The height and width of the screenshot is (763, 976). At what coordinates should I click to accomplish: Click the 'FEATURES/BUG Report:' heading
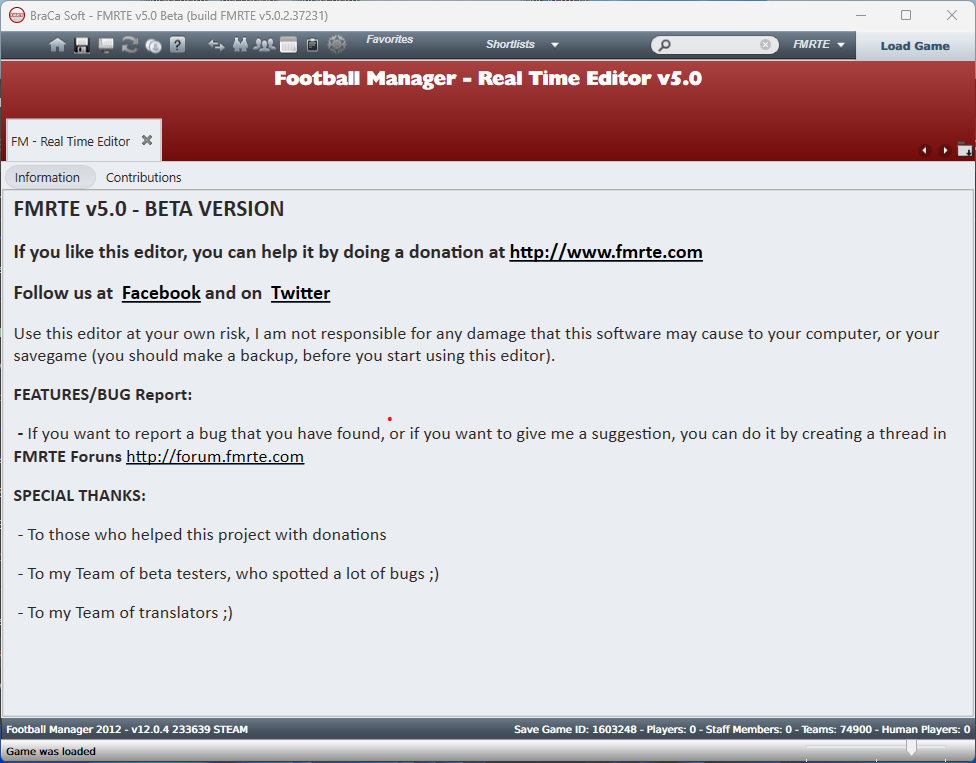103,395
